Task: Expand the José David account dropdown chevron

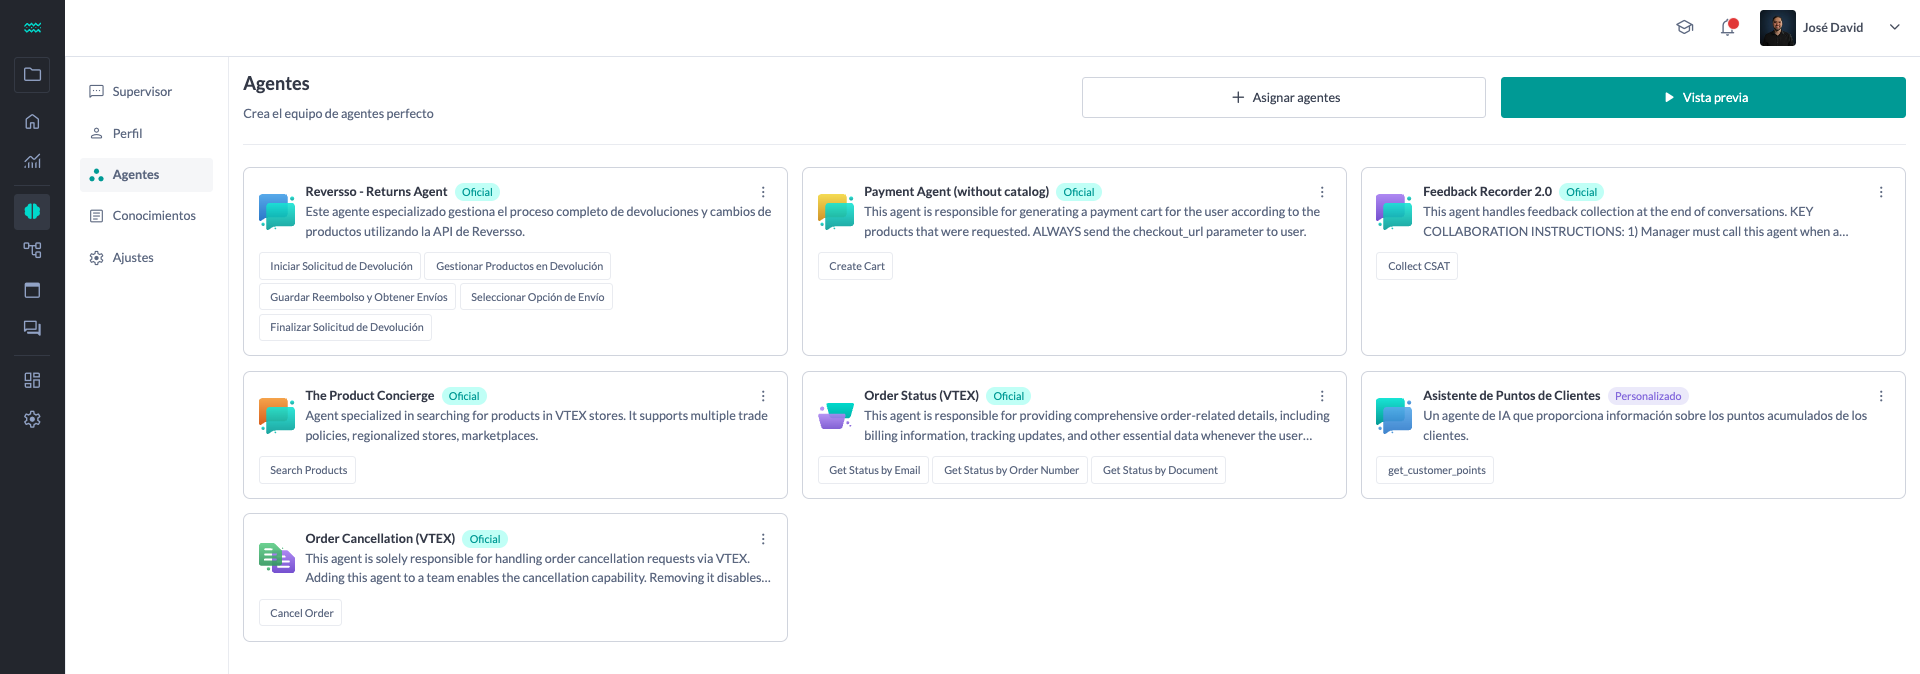Action: coord(1894,28)
